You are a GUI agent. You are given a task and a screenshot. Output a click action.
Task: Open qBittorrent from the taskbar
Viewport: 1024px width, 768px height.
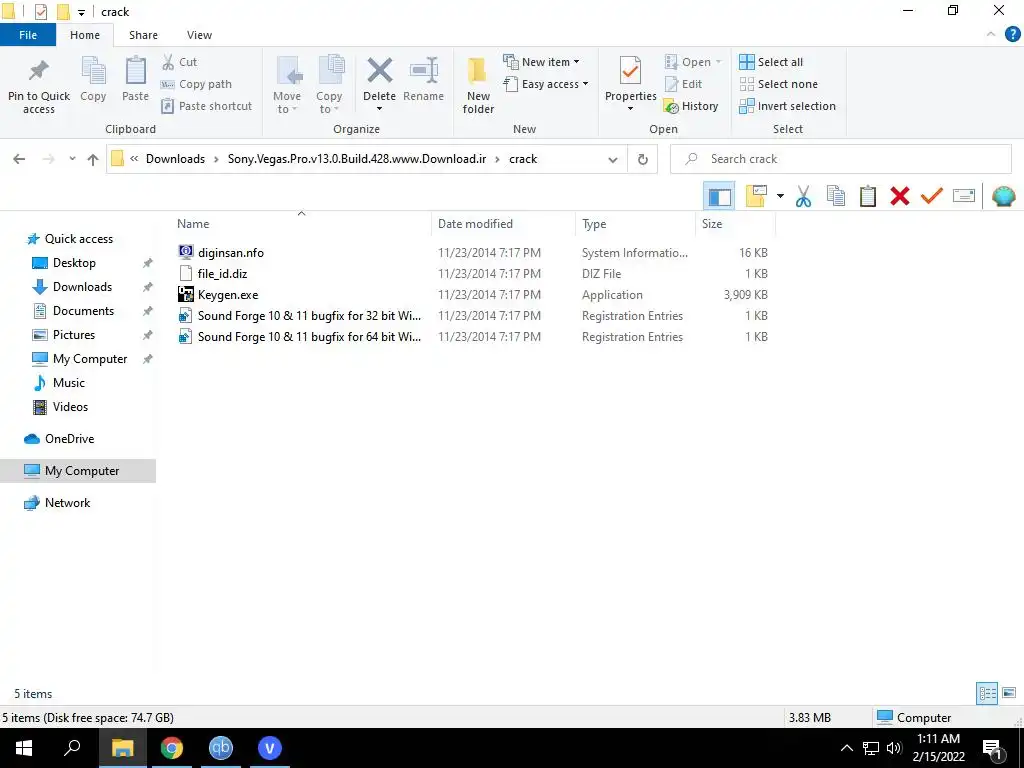click(221, 748)
